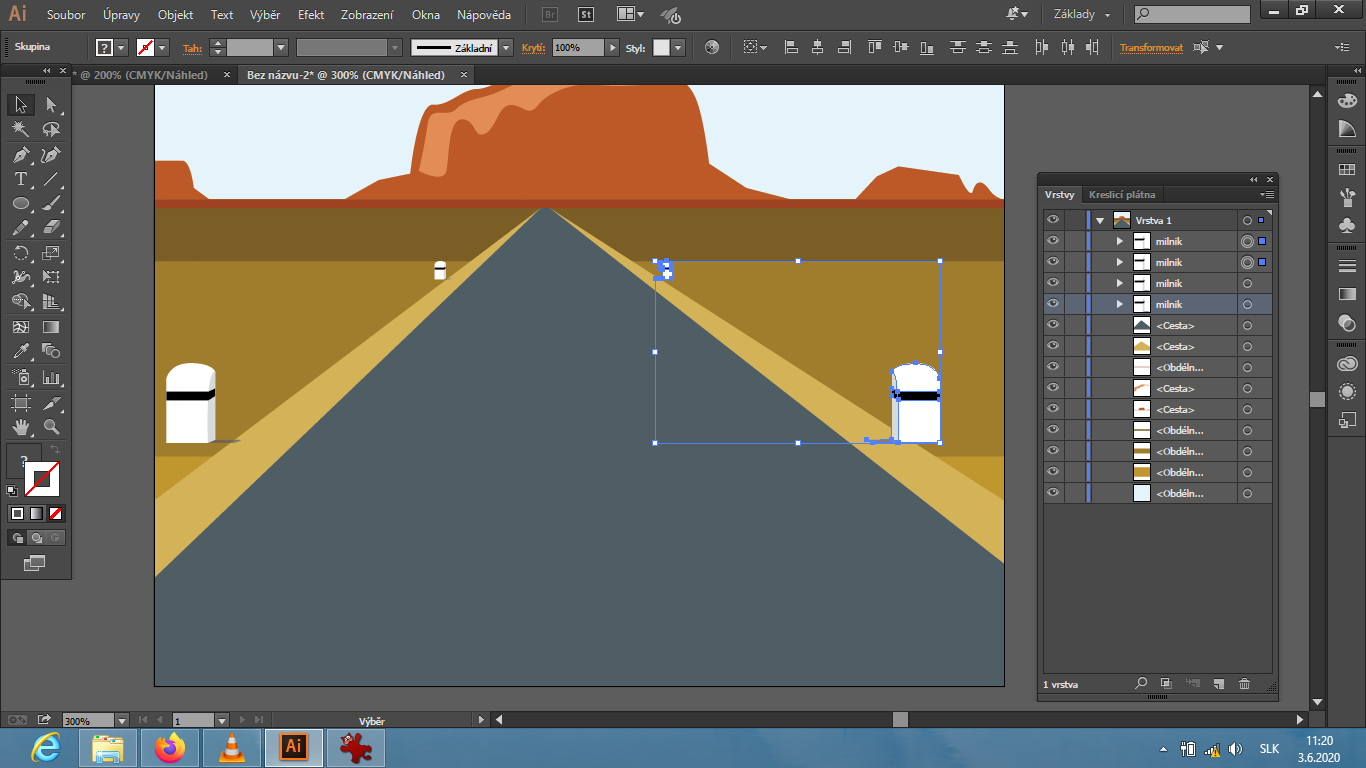Viewport: 1366px width, 768px height.
Task: Select the Hand tool
Action: [x=21, y=427]
